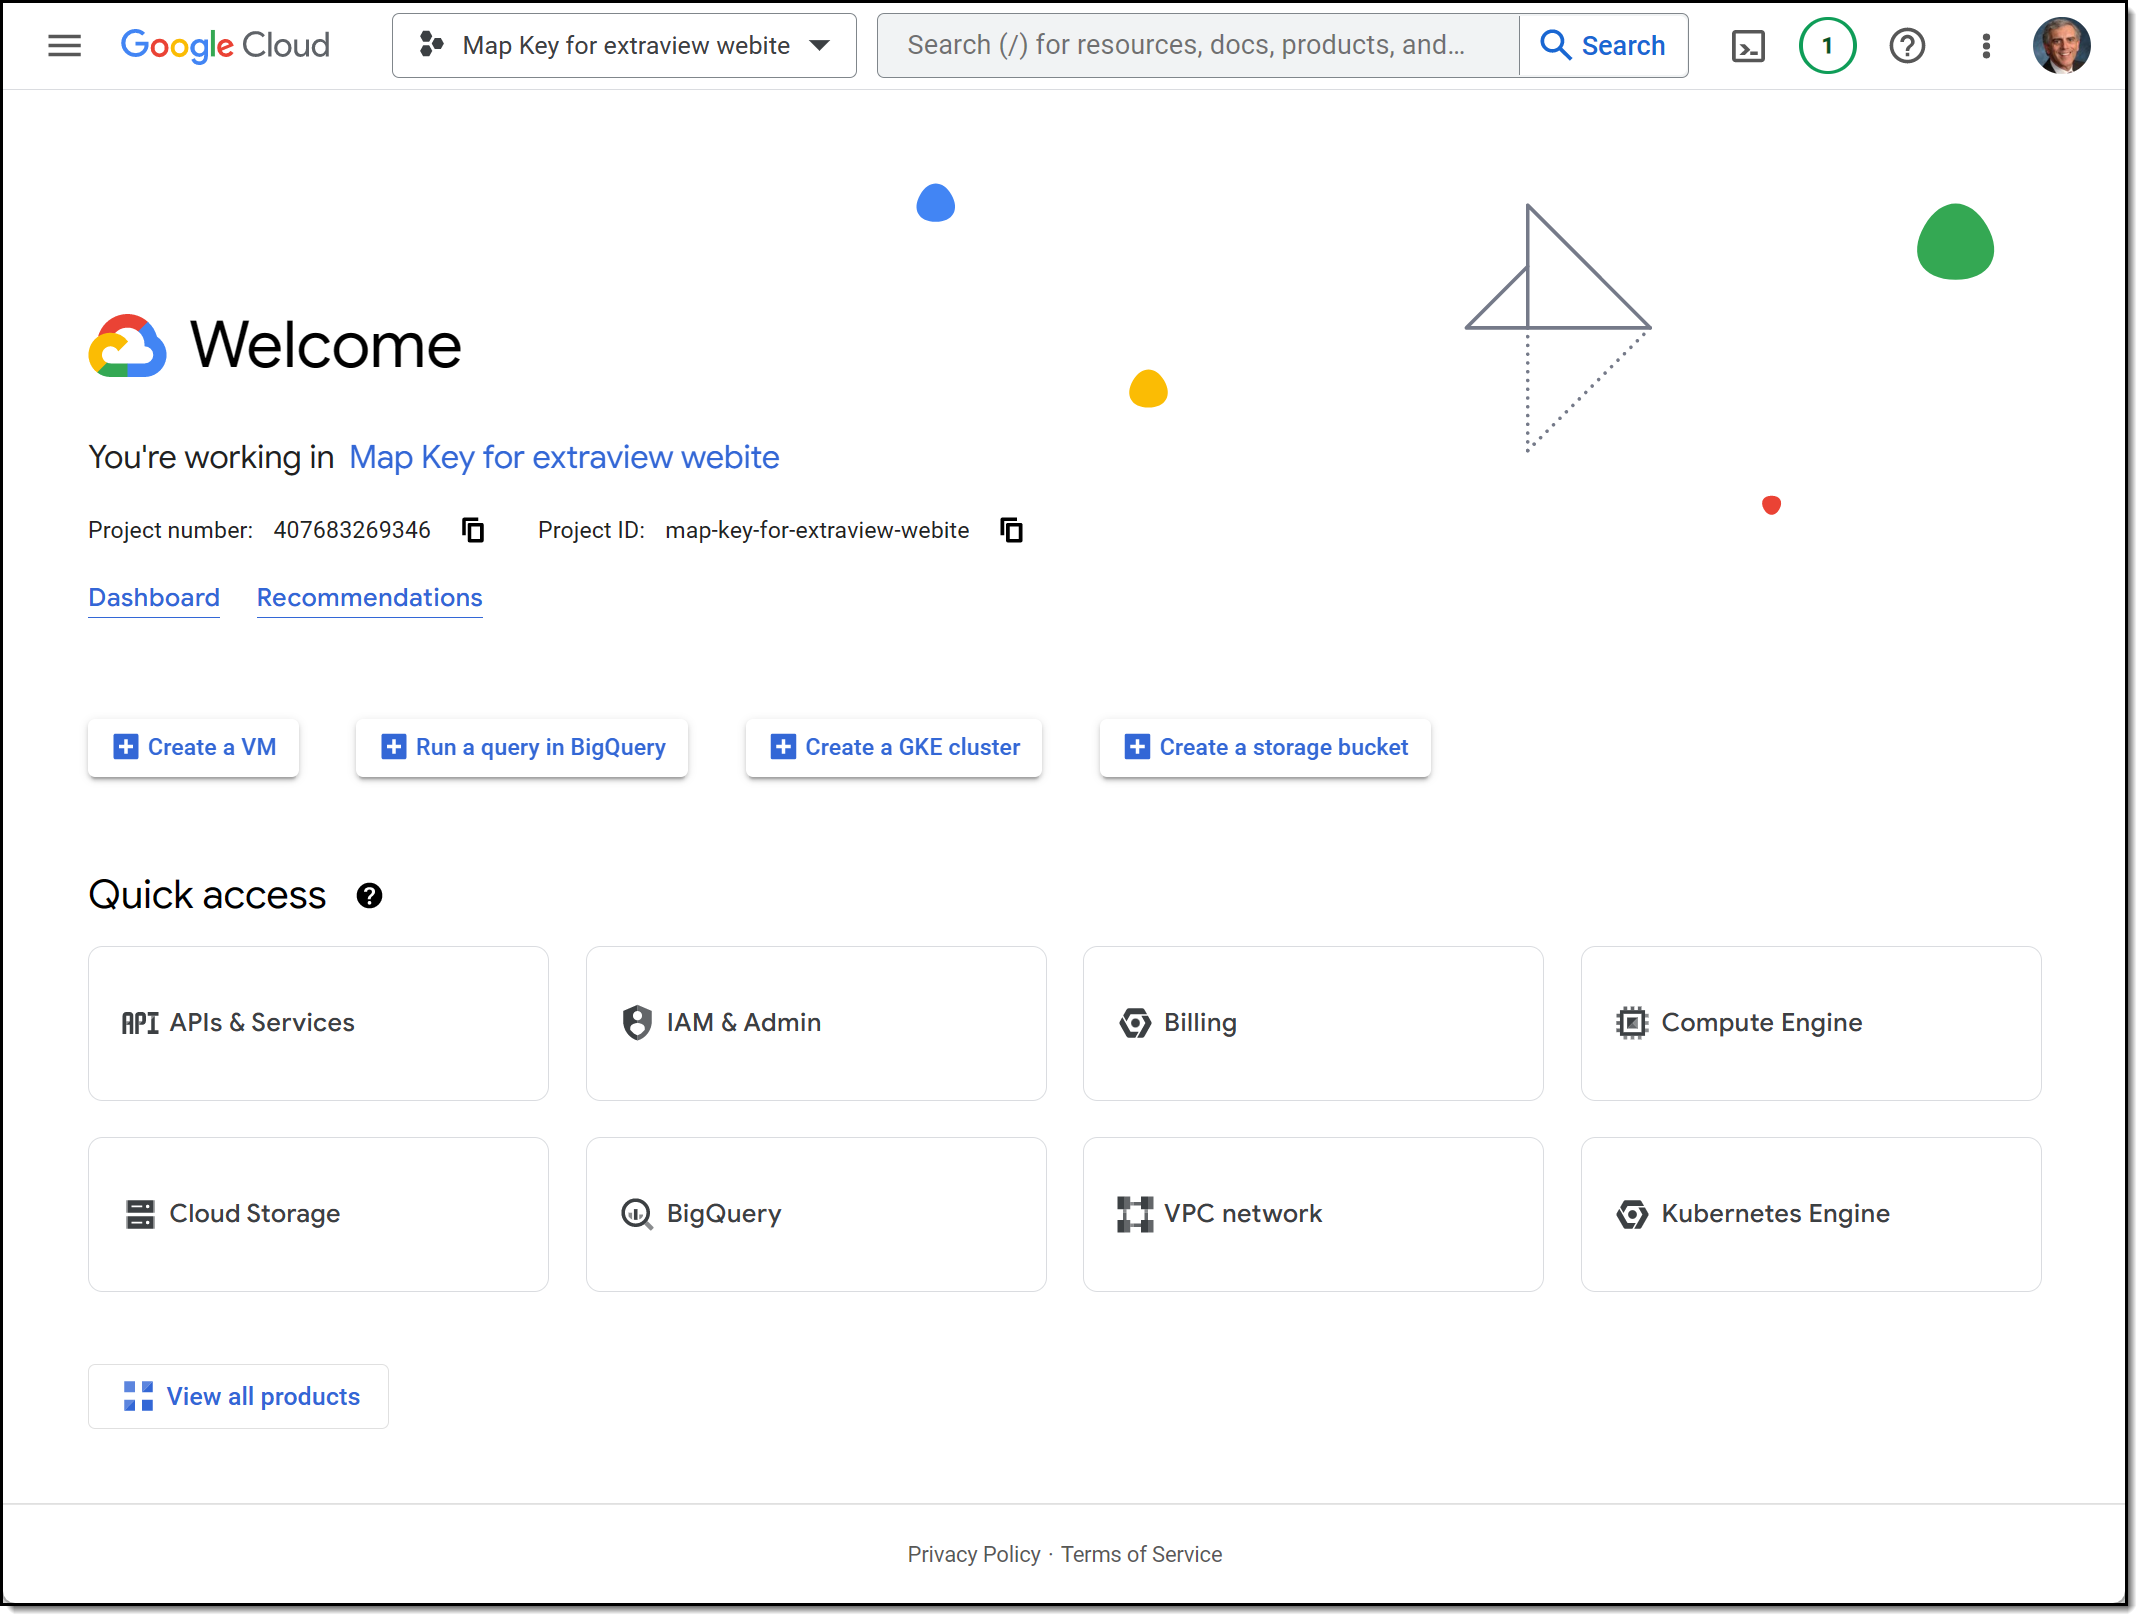Open Cloud Storage card
The width and height of the screenshot is (2143, 1621).
(318, 1214)
